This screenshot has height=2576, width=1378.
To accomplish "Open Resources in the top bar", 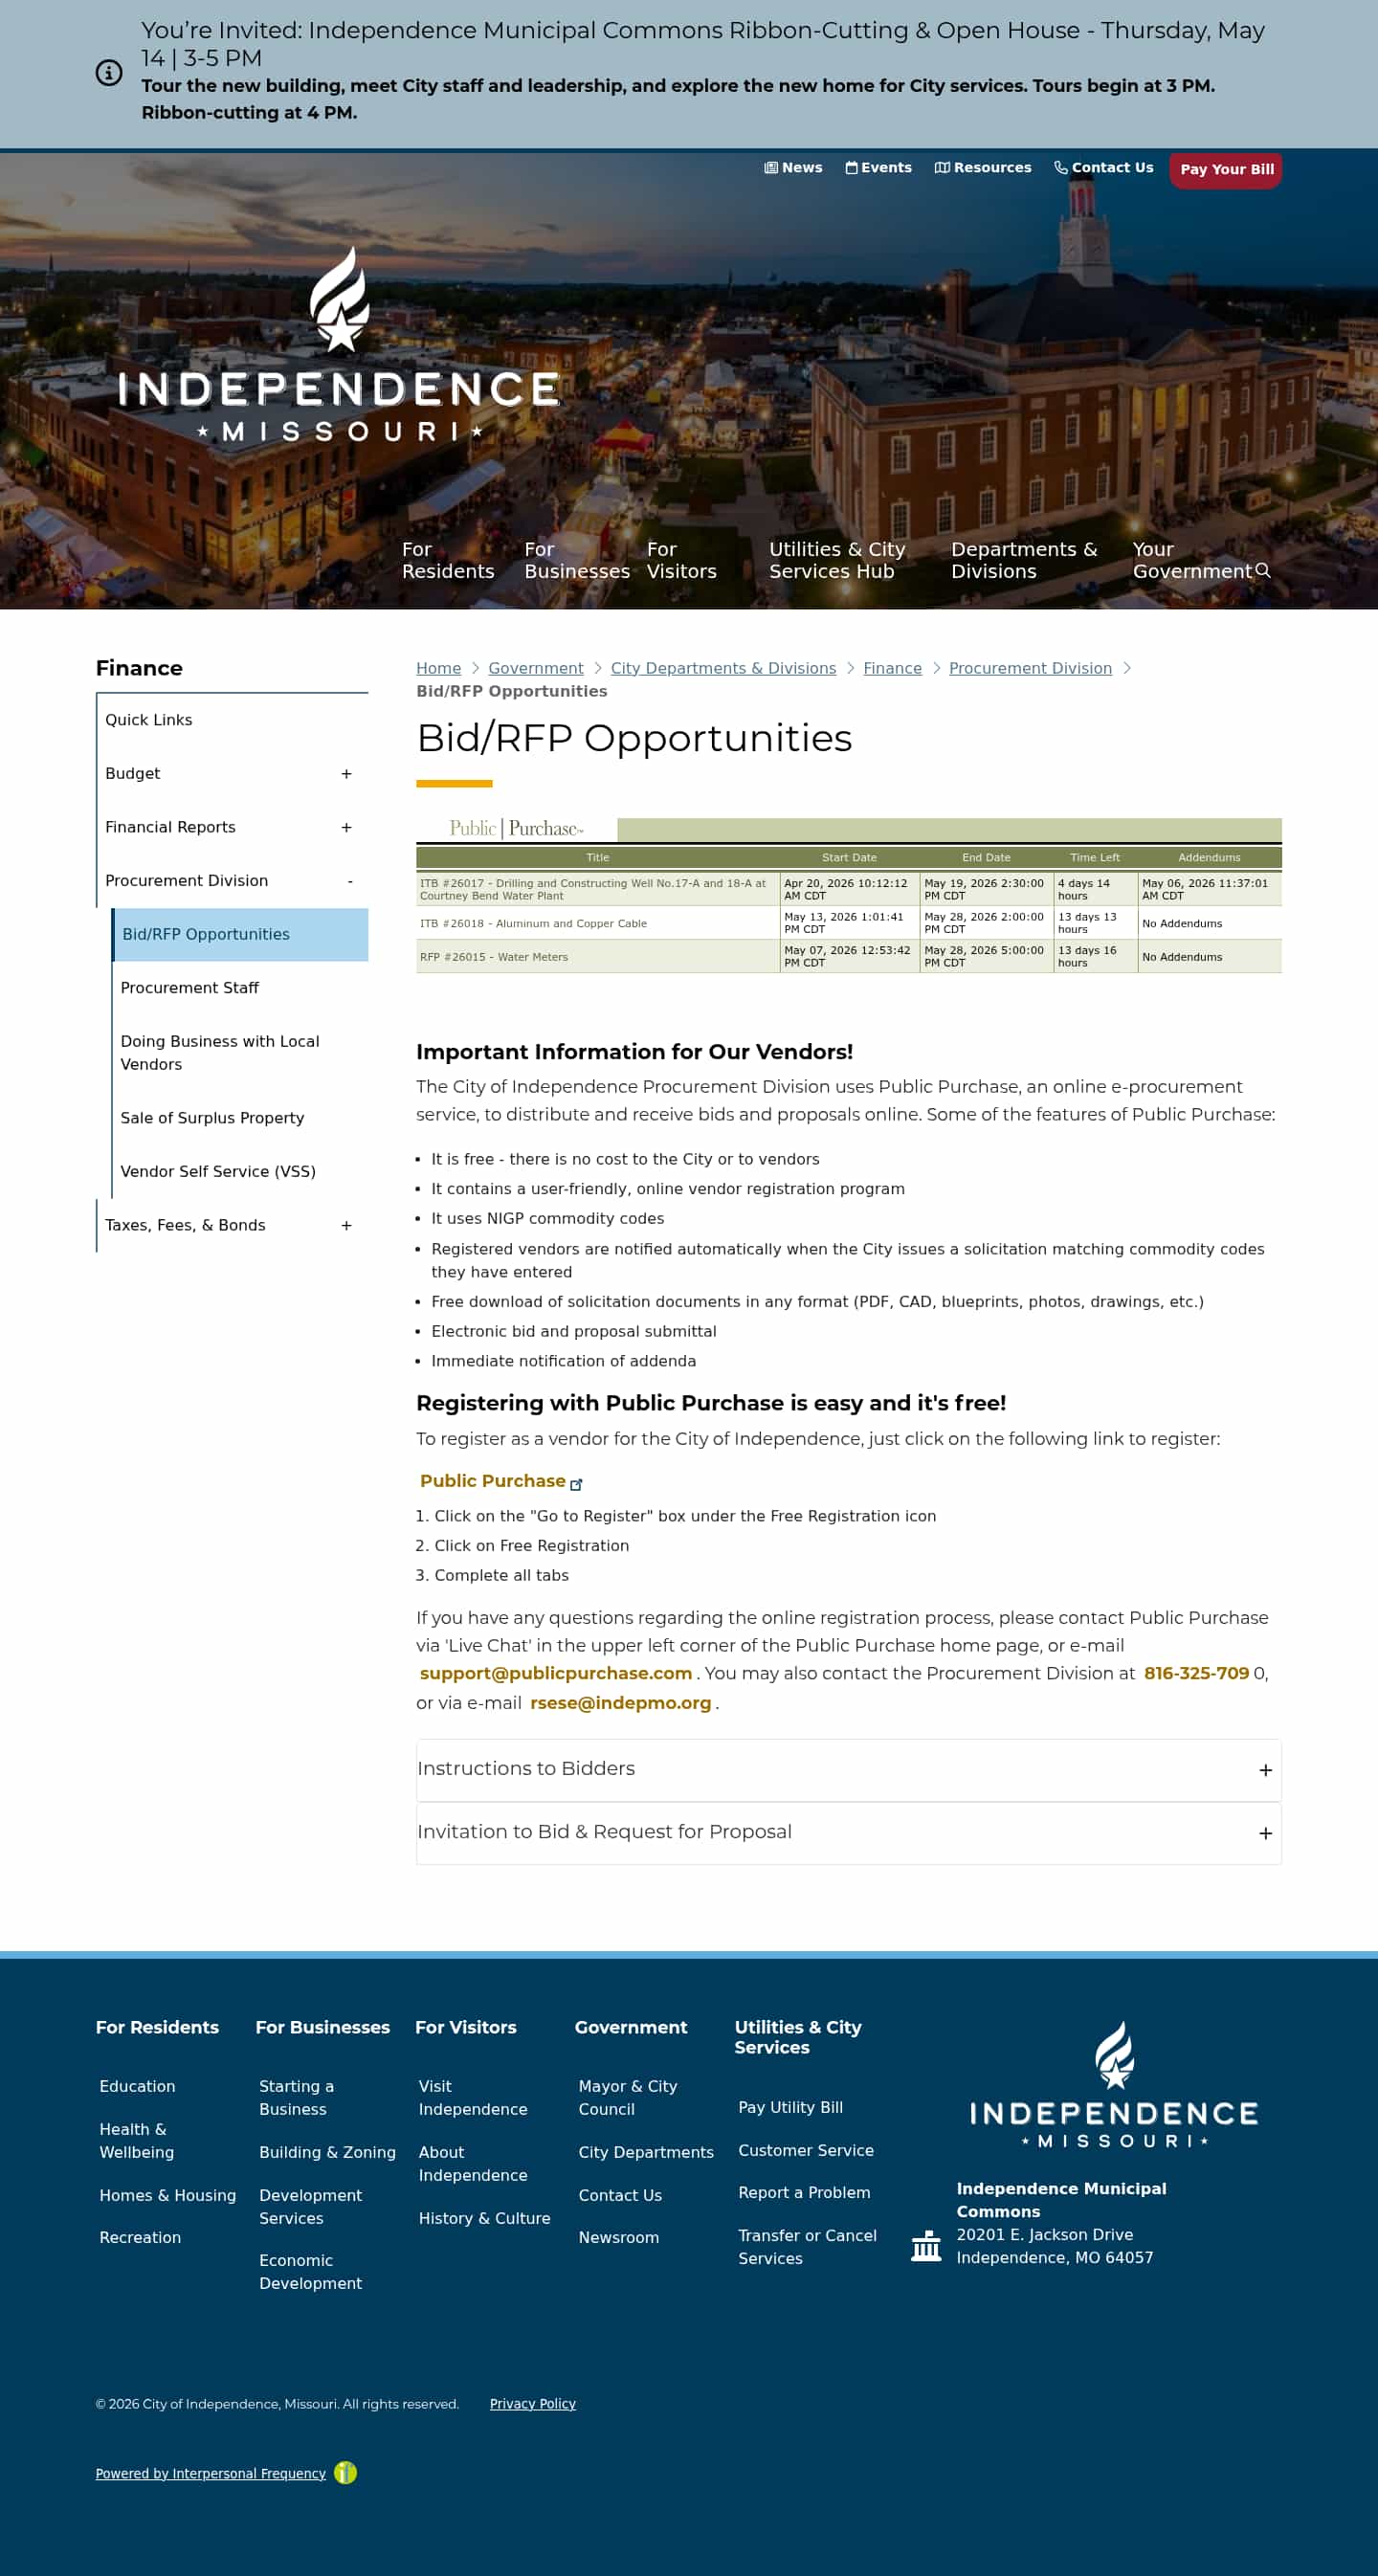I will click(982, 168).
